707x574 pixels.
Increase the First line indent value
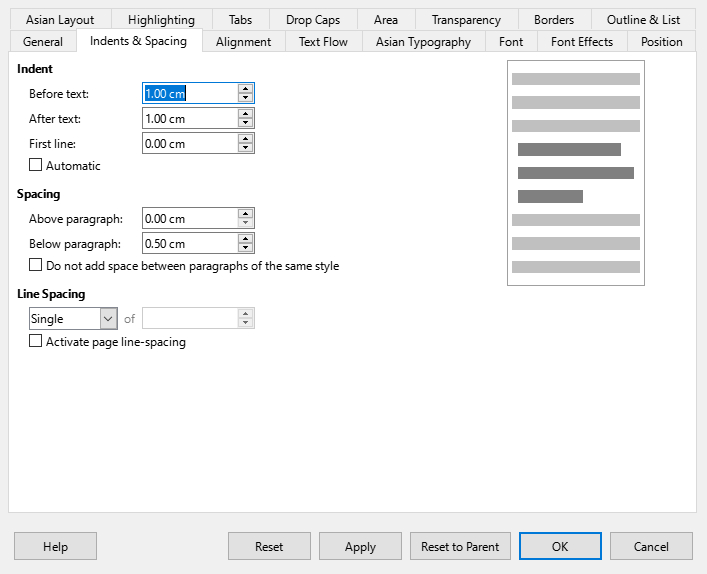(x=245, y=139)
